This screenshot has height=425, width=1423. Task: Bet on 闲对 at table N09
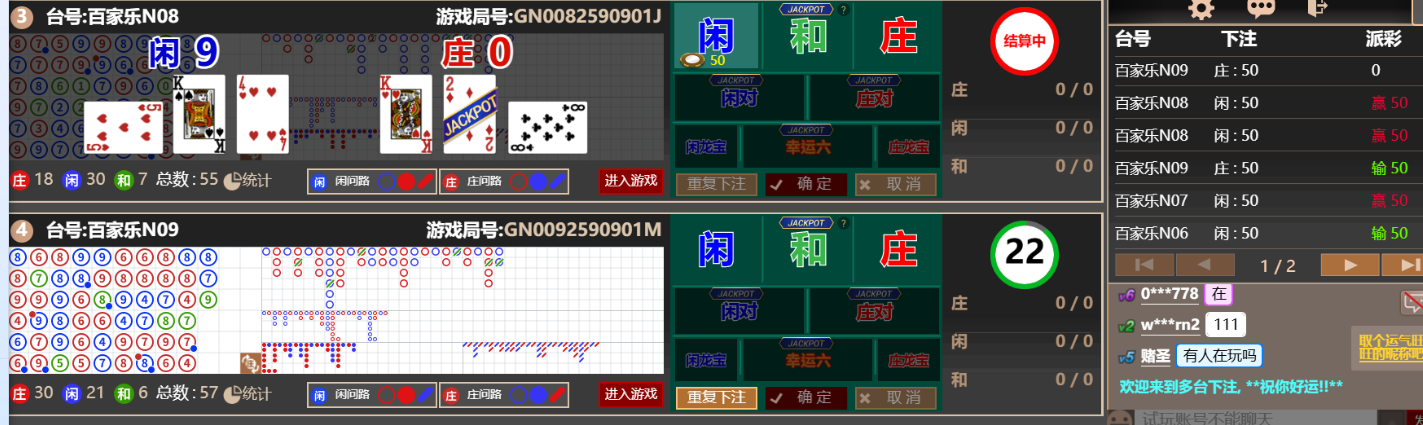click(739, 311)
